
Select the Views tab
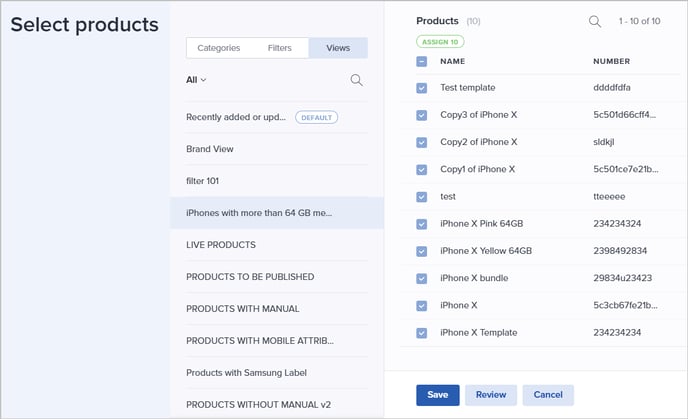pos(338,48)
